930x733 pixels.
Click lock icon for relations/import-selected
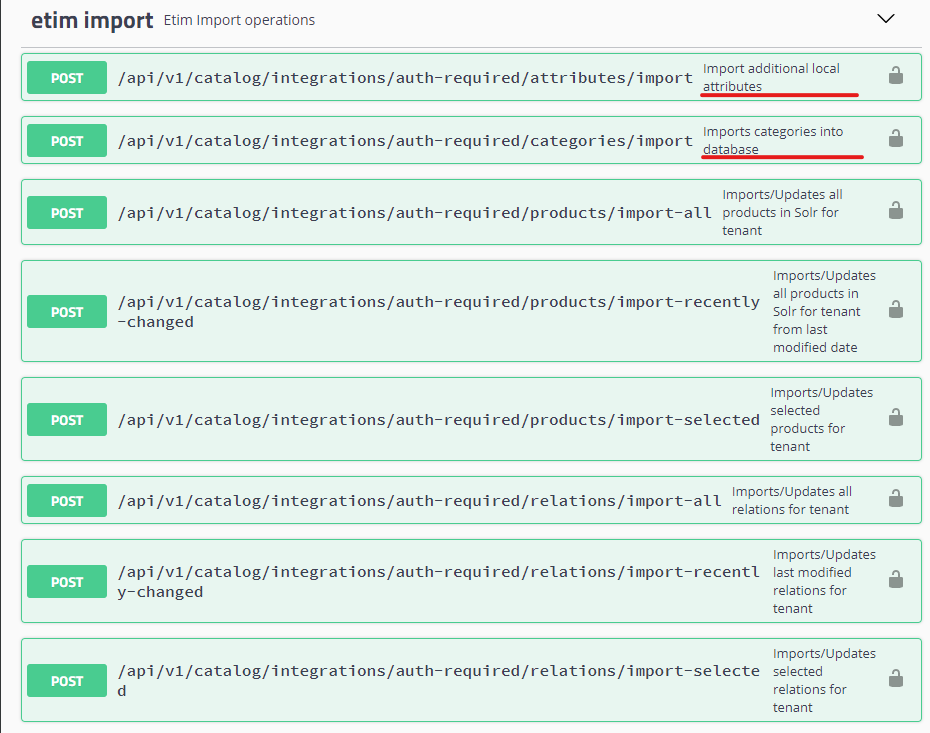coord(896,678)
